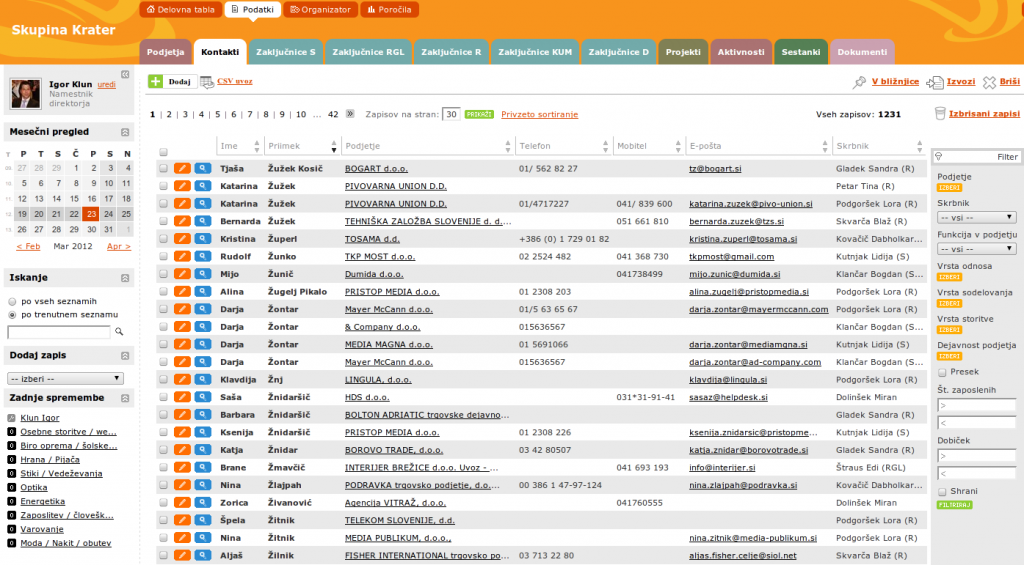
Task: Open the Dokumenti tab
Action: click(x=862, y=52)
